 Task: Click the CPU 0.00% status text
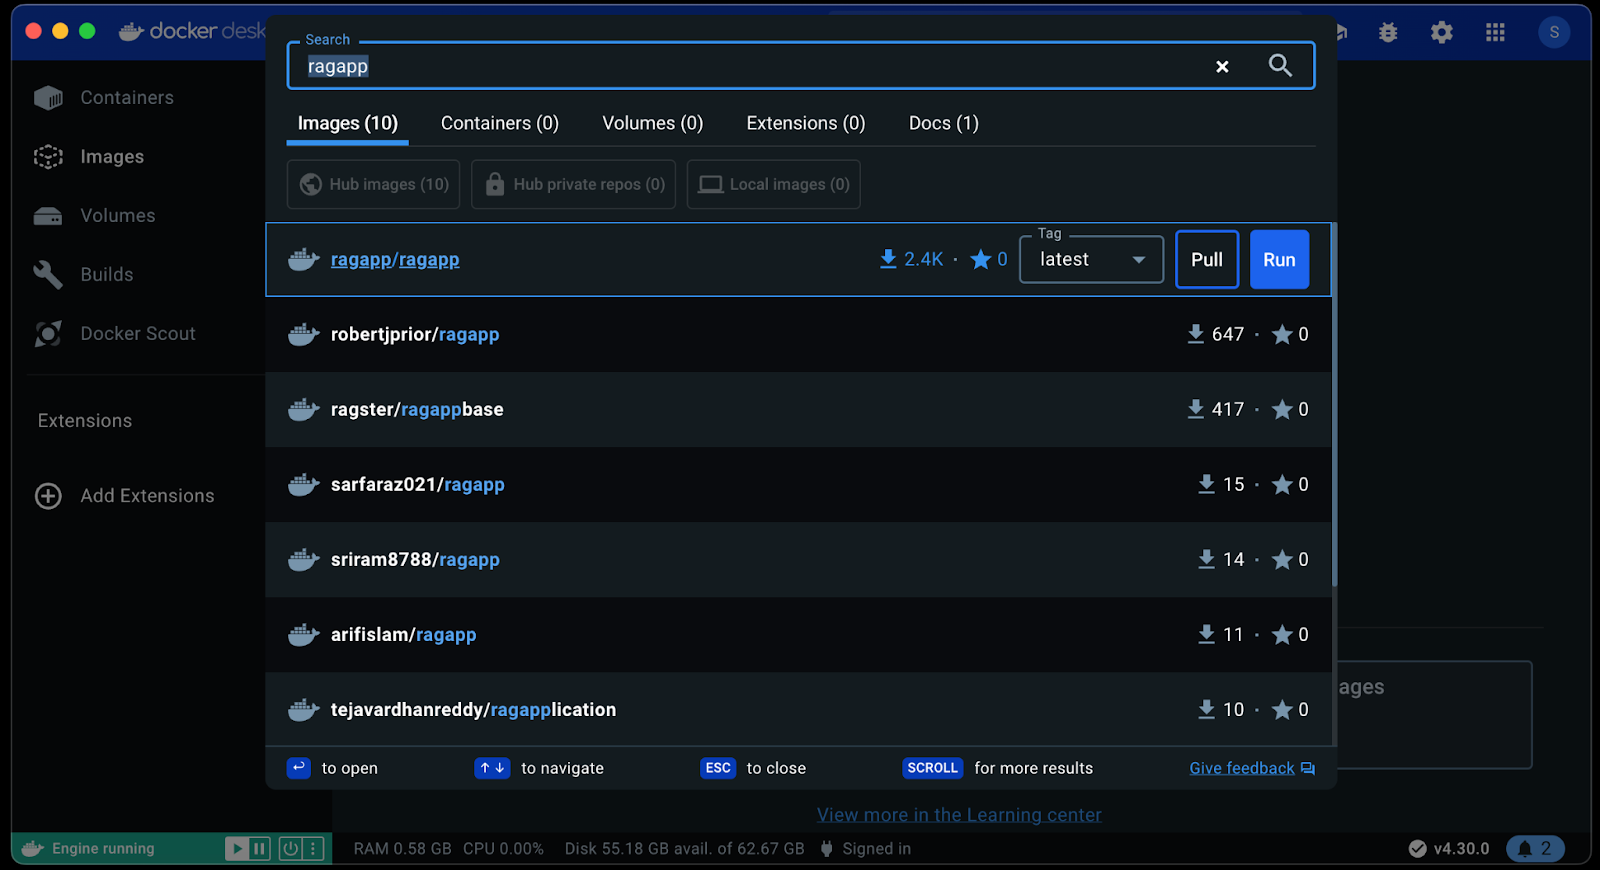point(503,849)
